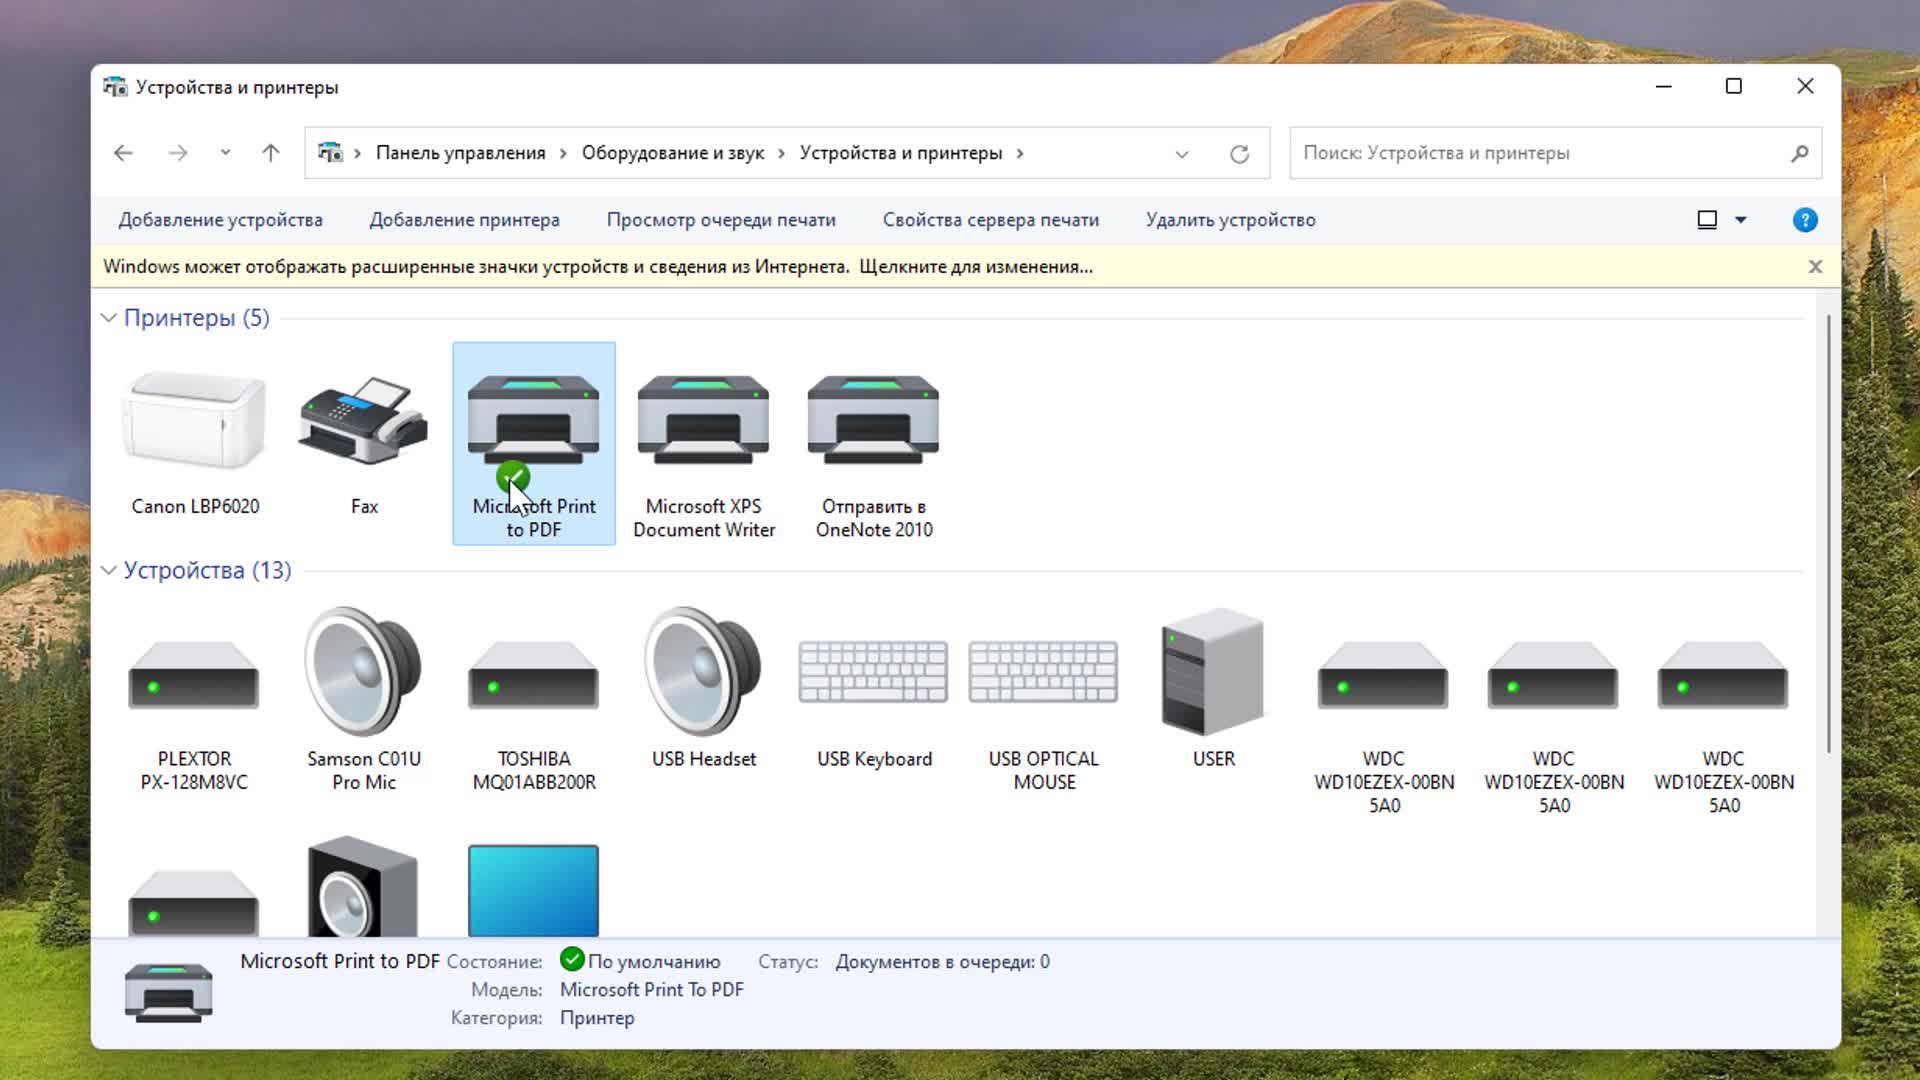Dismiss the yellow information bar
Image resolution: width=1920 pixels, height=1080 pixels.
(x=1815, y=267)
